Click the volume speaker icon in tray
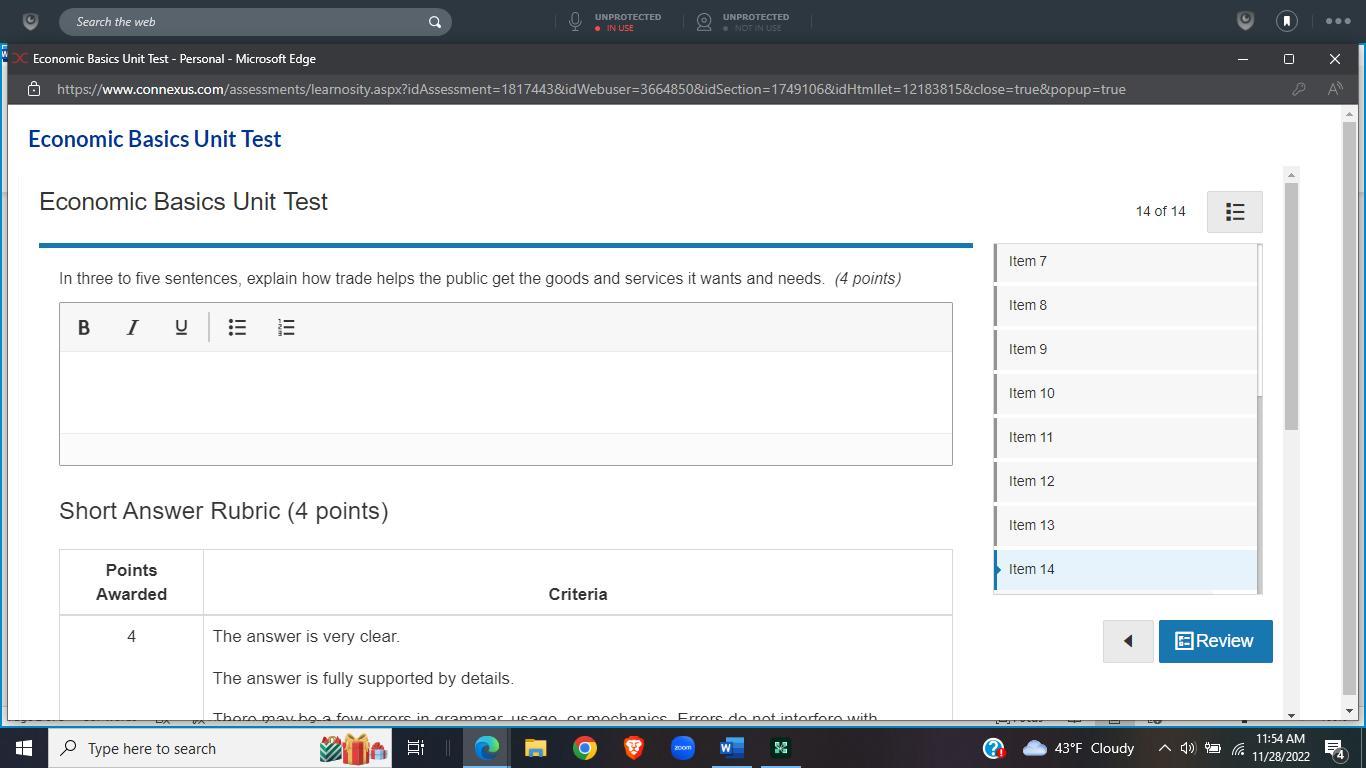 [1188, 748]
